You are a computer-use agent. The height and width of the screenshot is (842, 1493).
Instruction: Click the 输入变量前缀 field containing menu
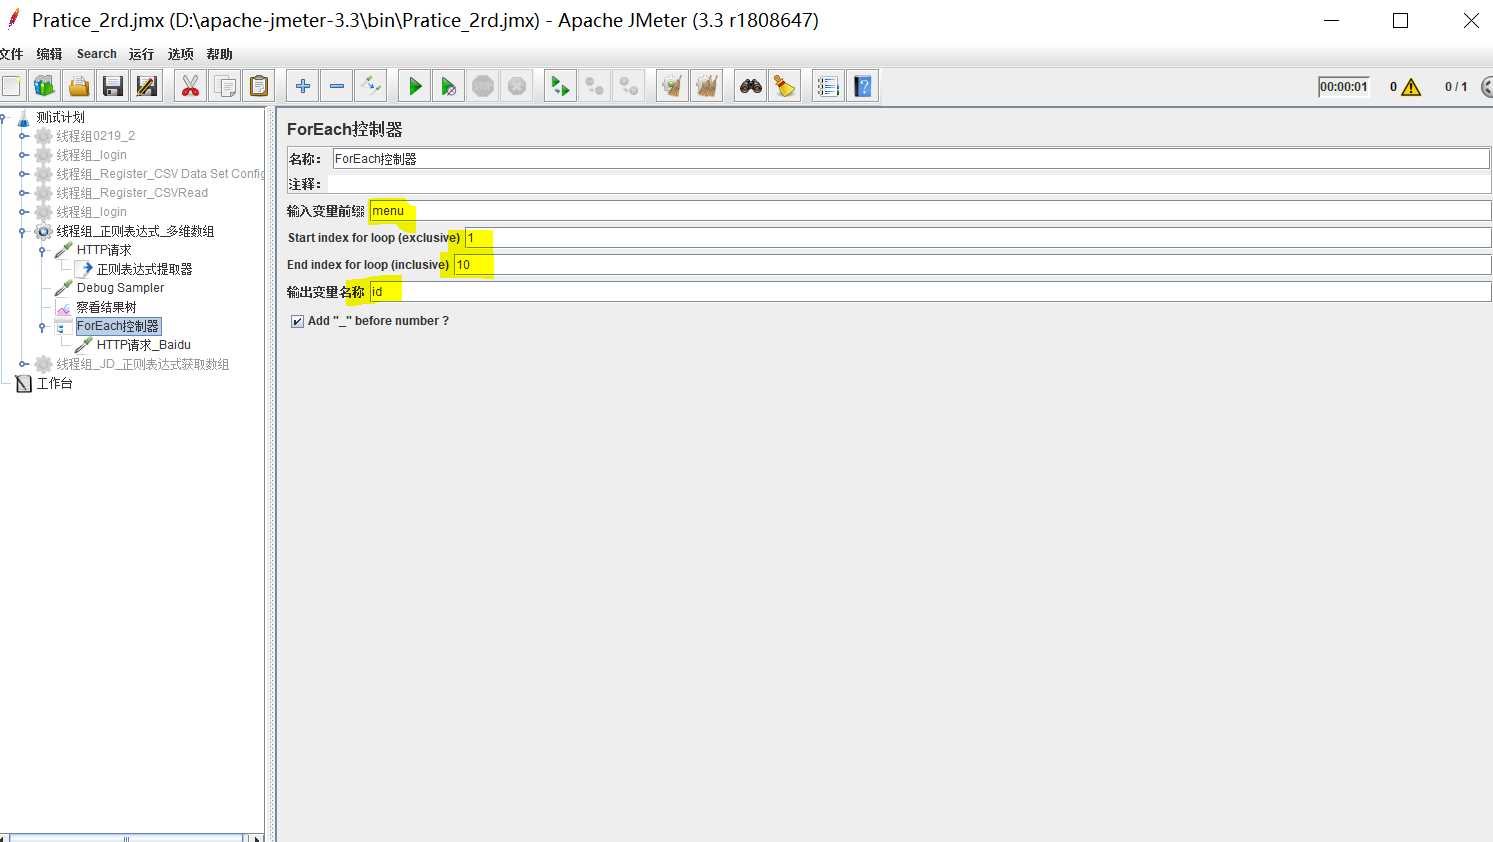pyautogui.click(x=930, y=211)
